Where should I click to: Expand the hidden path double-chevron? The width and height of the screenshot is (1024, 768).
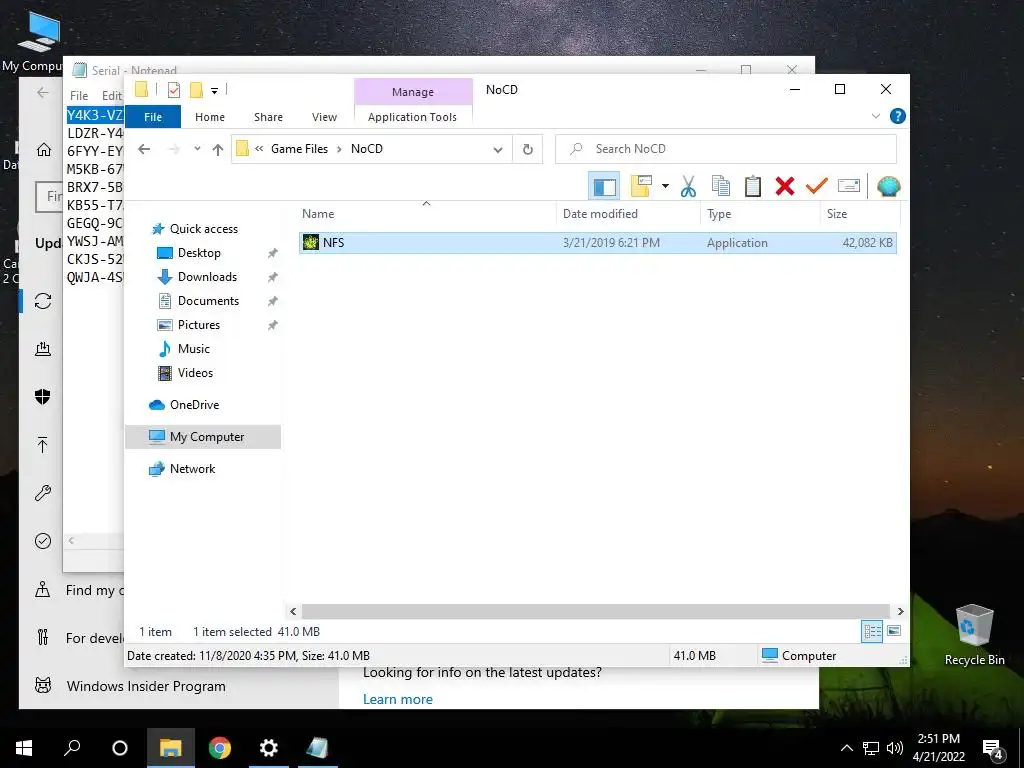[259, 149]
